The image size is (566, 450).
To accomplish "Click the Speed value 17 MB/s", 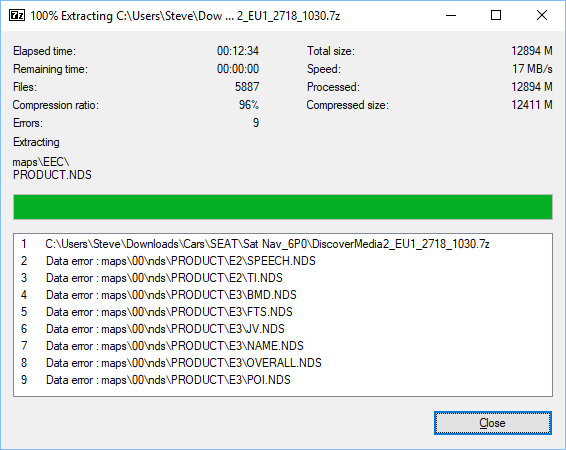I will point(532,69).
